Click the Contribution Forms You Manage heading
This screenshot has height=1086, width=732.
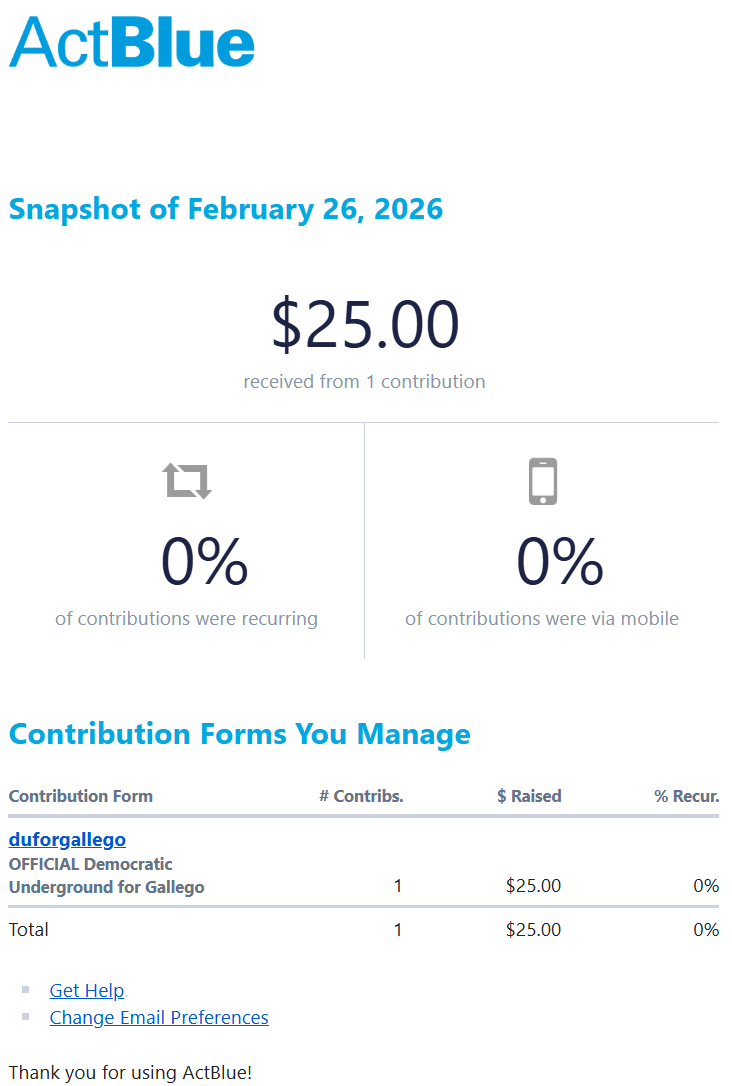coord(239,734)
